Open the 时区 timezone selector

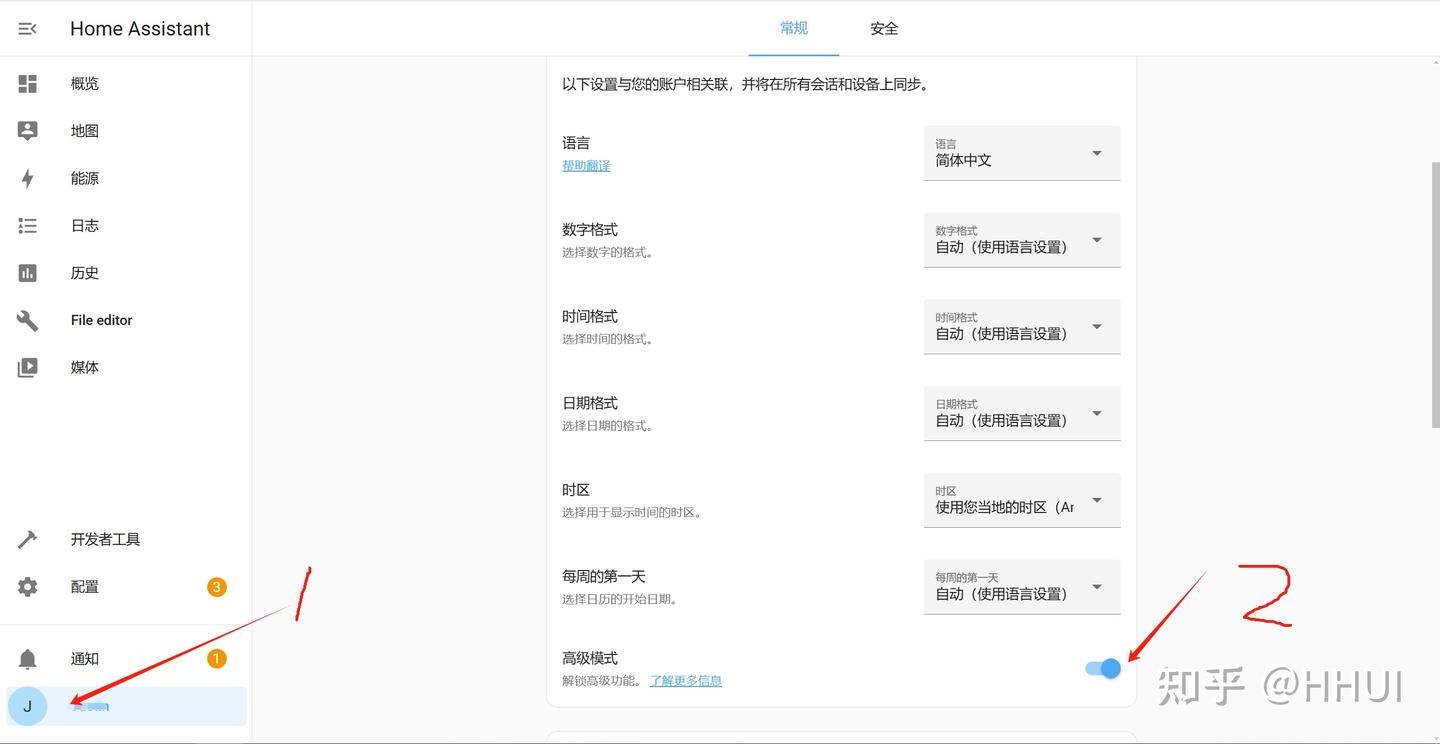click(1021, 500)
